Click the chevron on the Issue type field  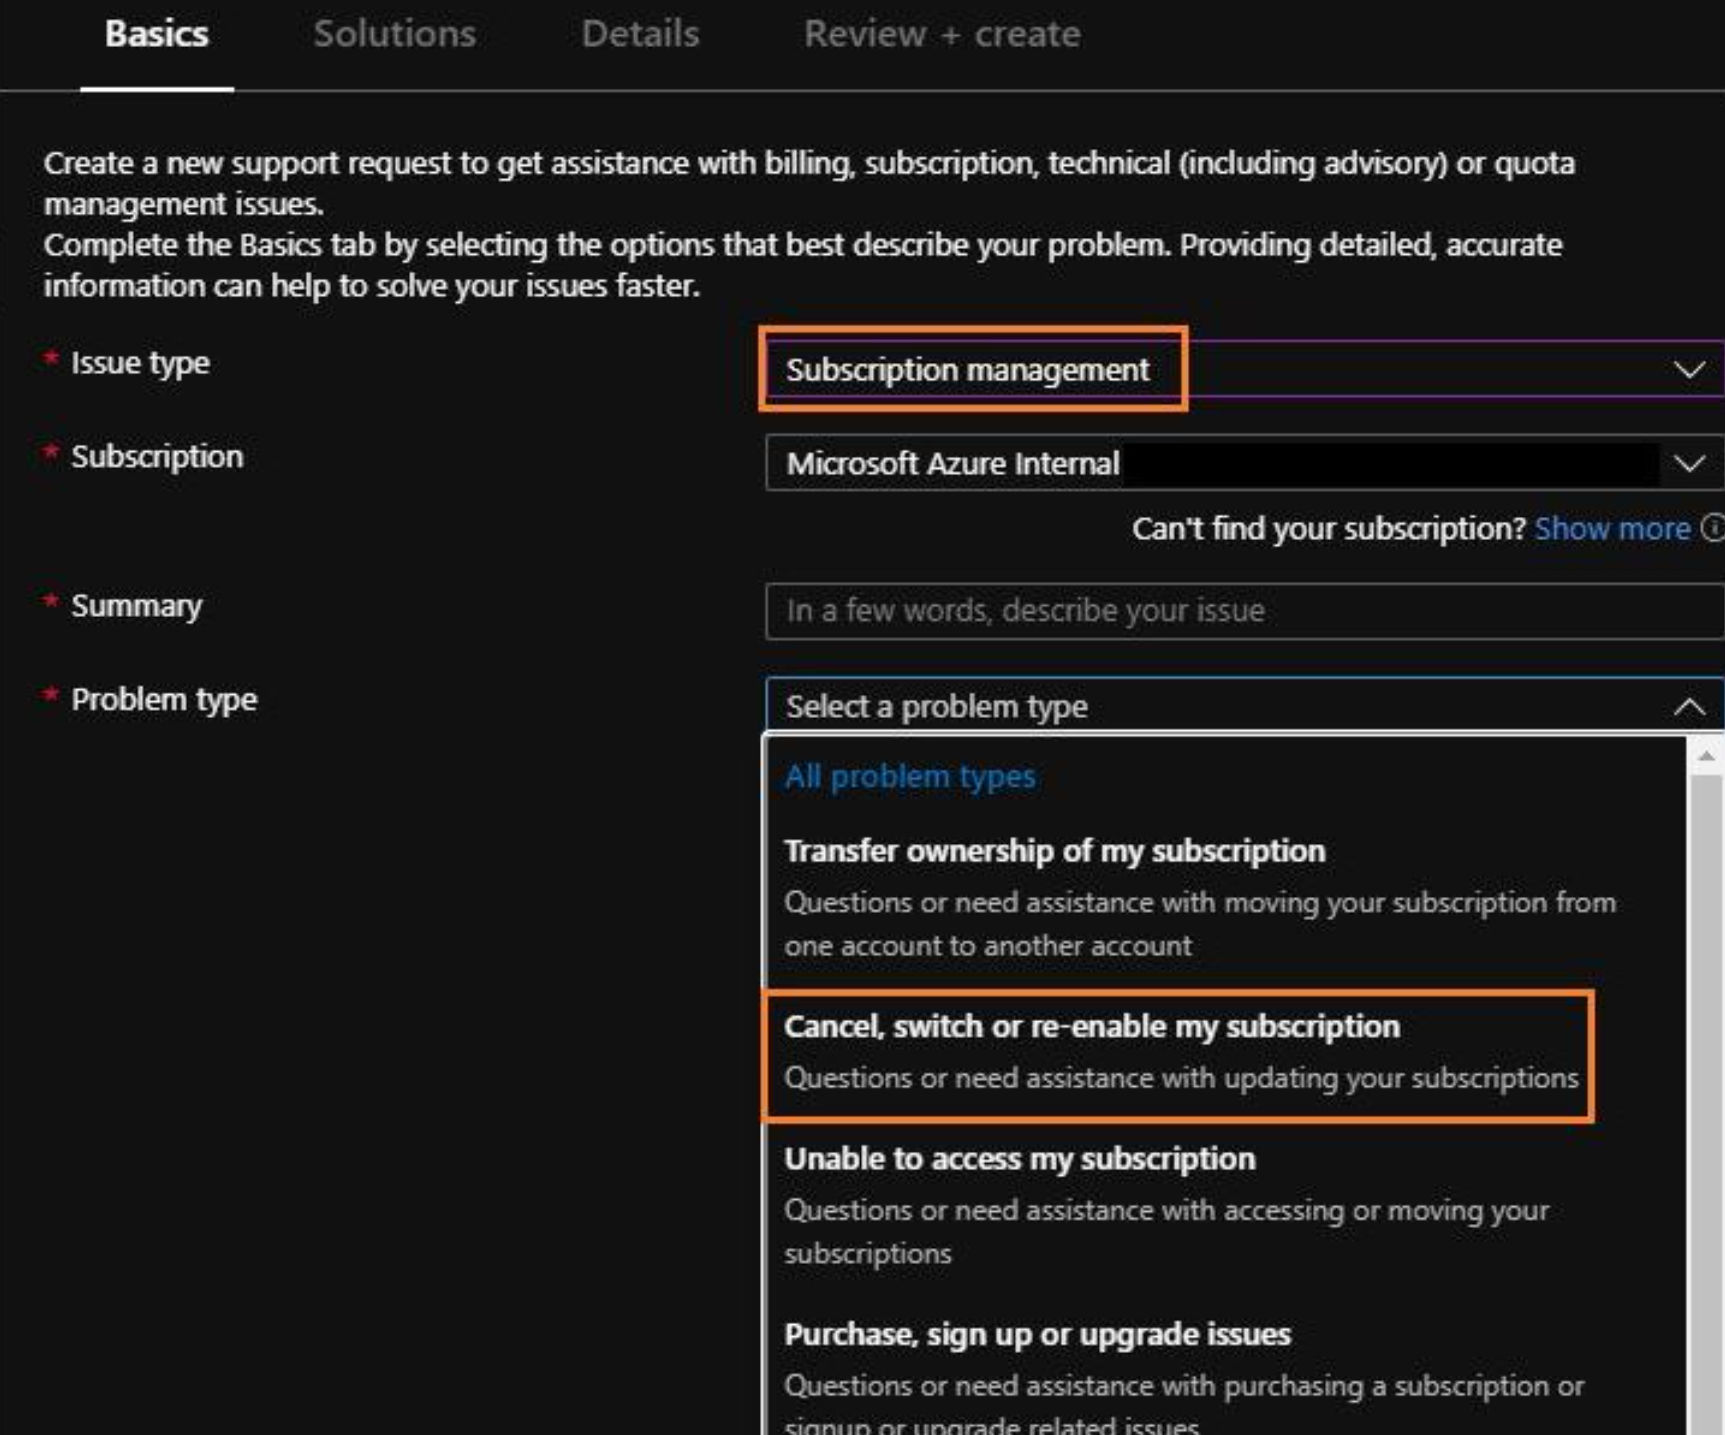pos(1691,372)
